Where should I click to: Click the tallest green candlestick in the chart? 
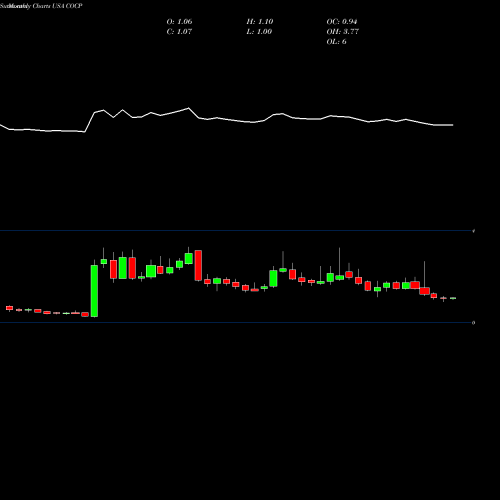click(94, 291)
